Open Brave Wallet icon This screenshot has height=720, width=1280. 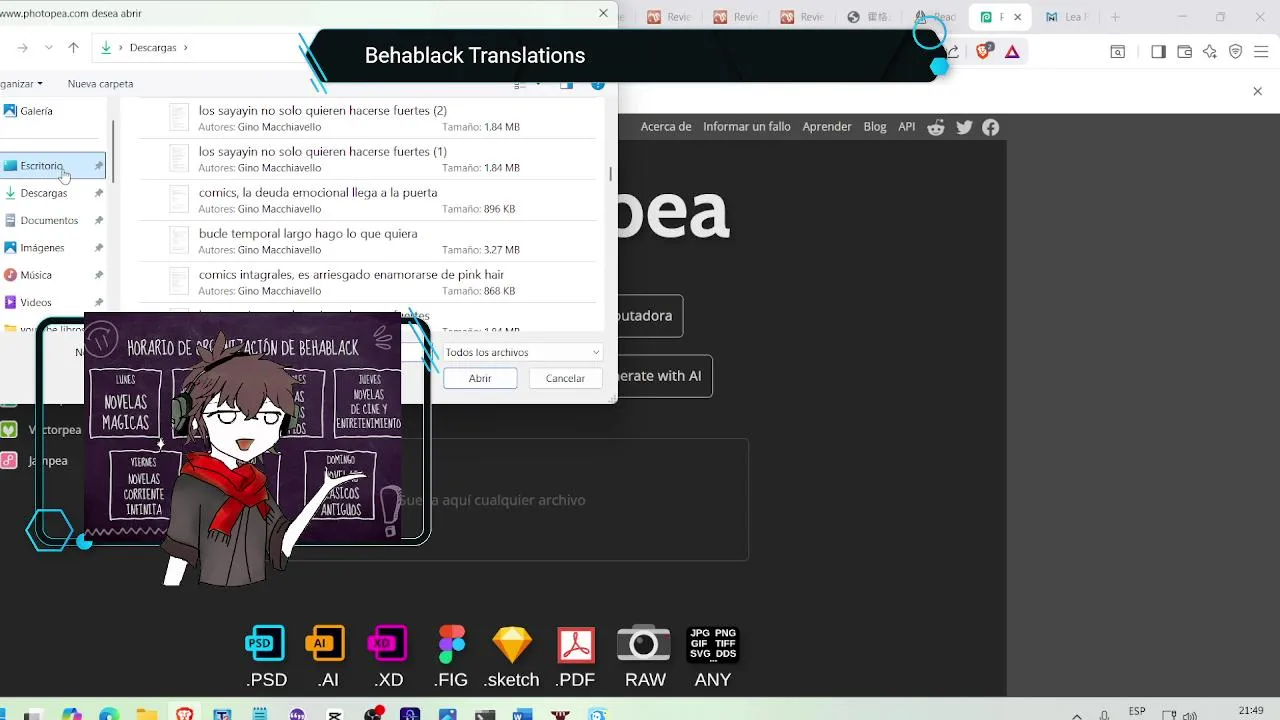click(1184, 52)
